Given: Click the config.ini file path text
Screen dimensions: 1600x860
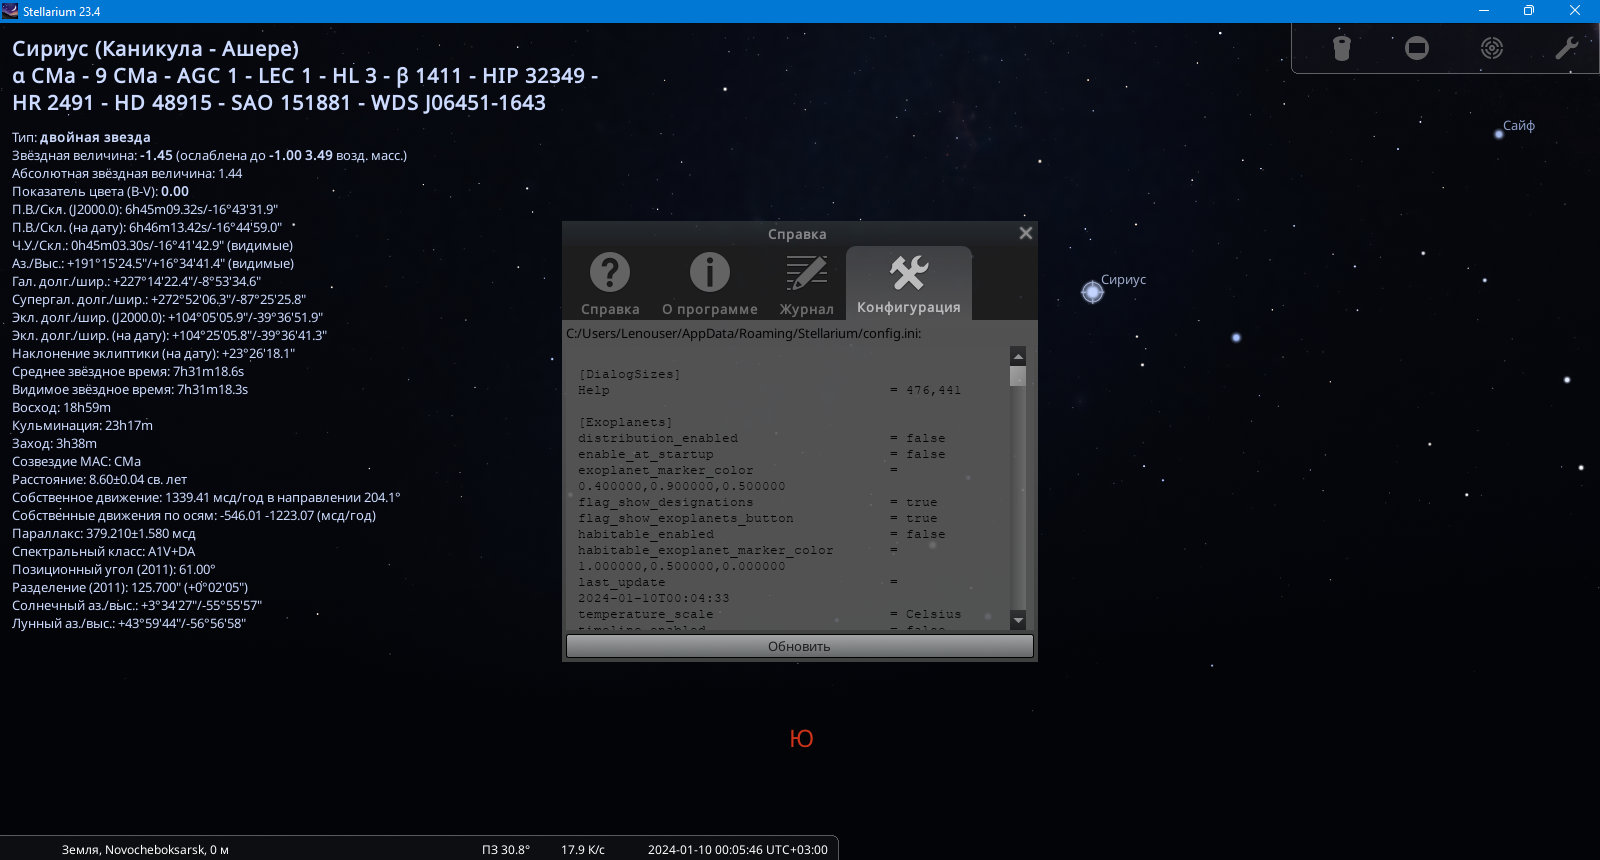Looking at the screenshot, I should 744,333.
